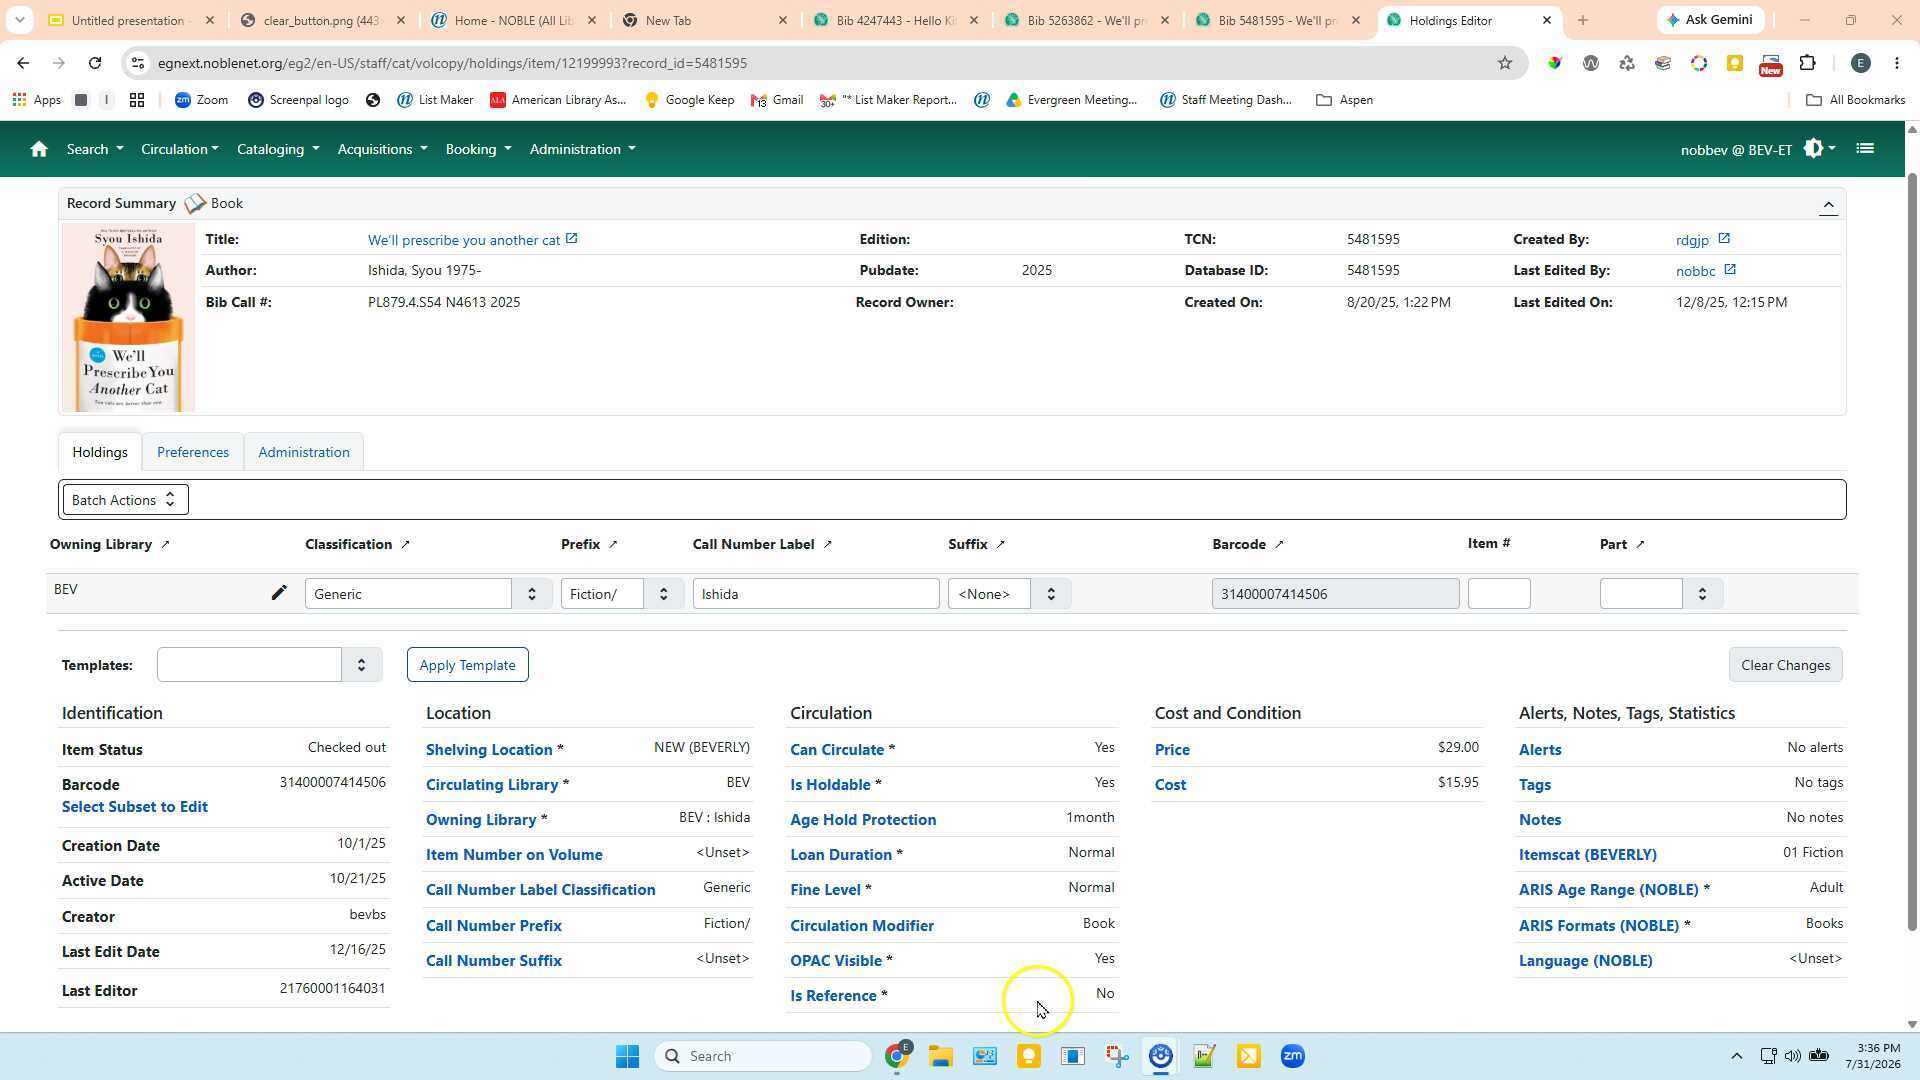Switch to the Preferences tab

pos(193,452)
